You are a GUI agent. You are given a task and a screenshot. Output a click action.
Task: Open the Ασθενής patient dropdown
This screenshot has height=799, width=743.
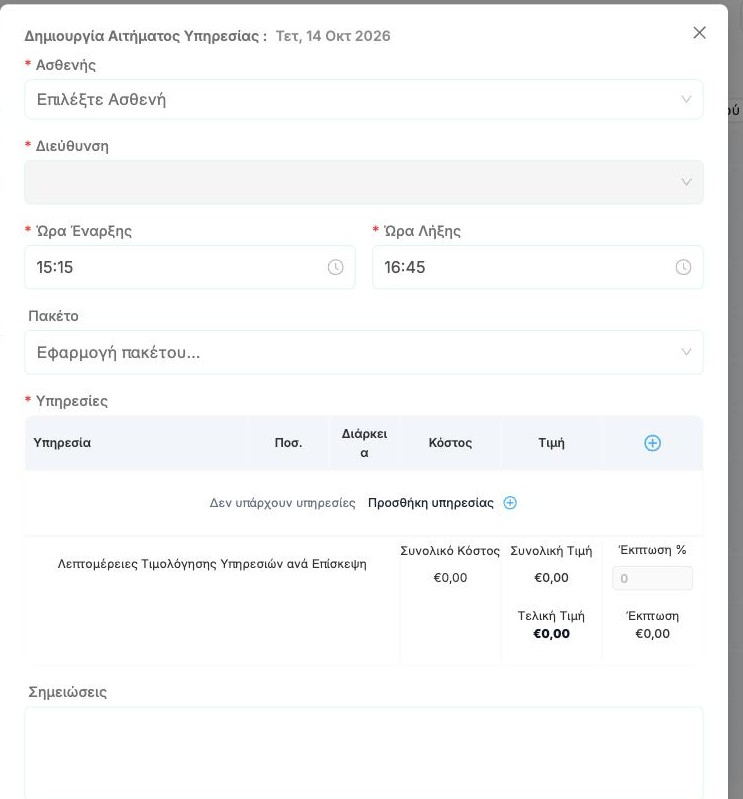click(364, 99)
